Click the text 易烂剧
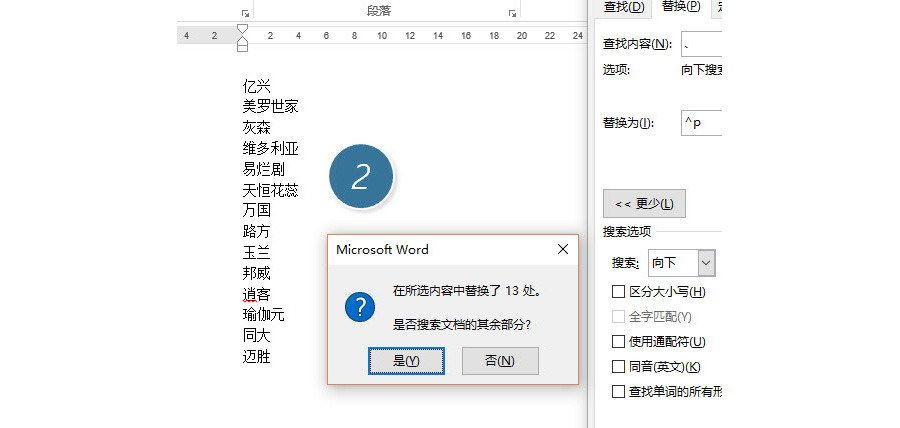 coord(263,169)
